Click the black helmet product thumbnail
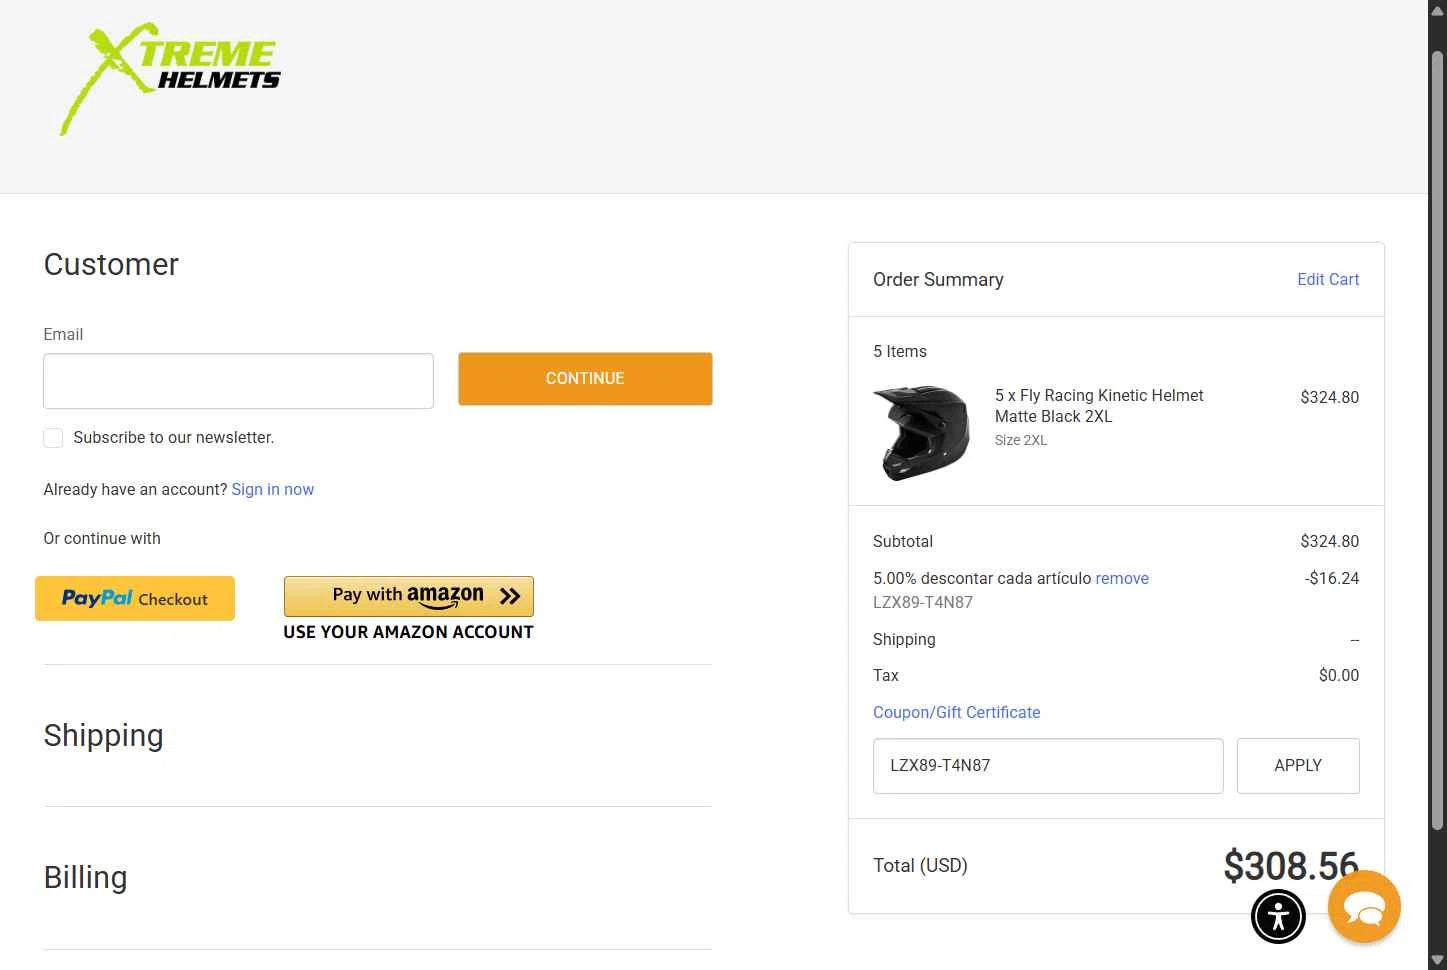The width and height of the screenshot is (1447, 970). [921, 433]
